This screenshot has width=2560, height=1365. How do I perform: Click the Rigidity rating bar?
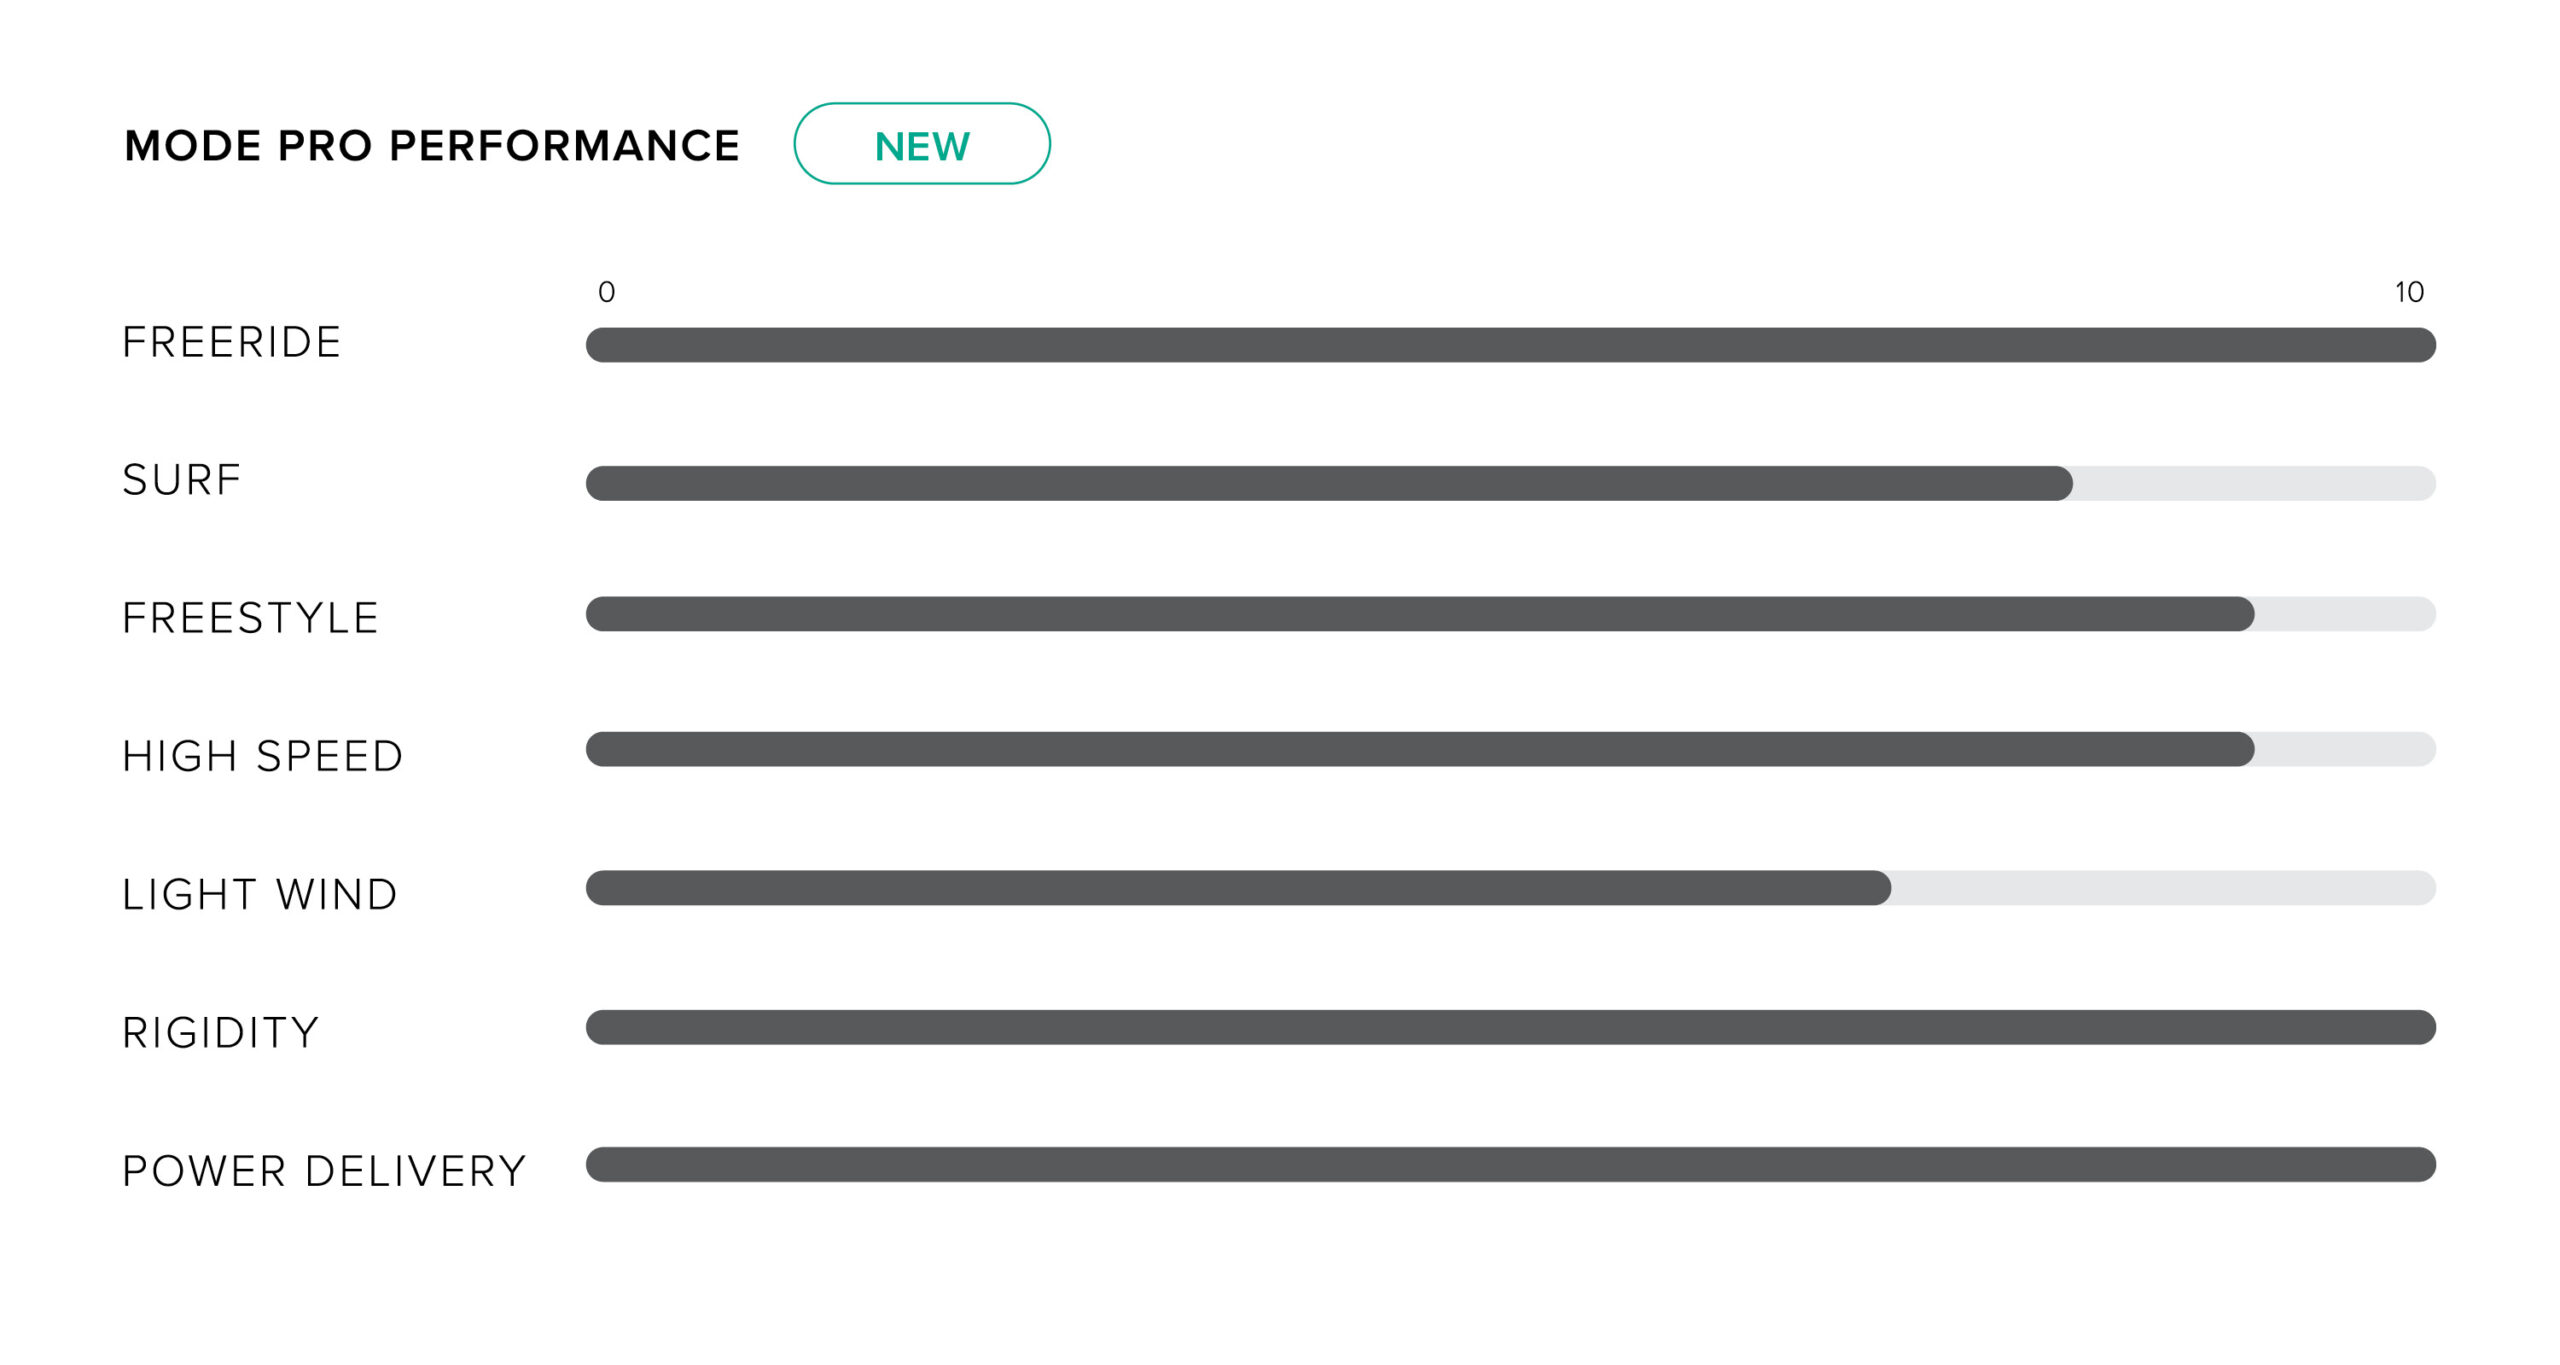tap(1510, 1027)
